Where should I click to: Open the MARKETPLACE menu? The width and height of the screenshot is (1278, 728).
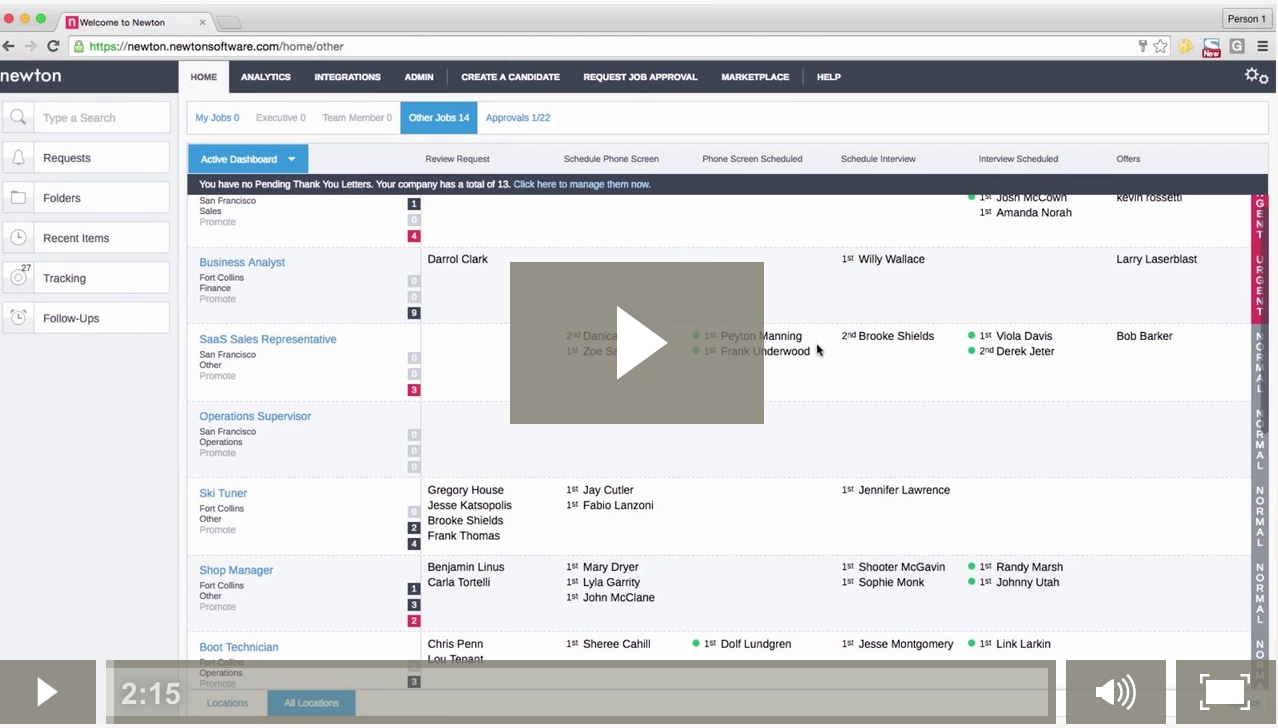tap(755, 77)
